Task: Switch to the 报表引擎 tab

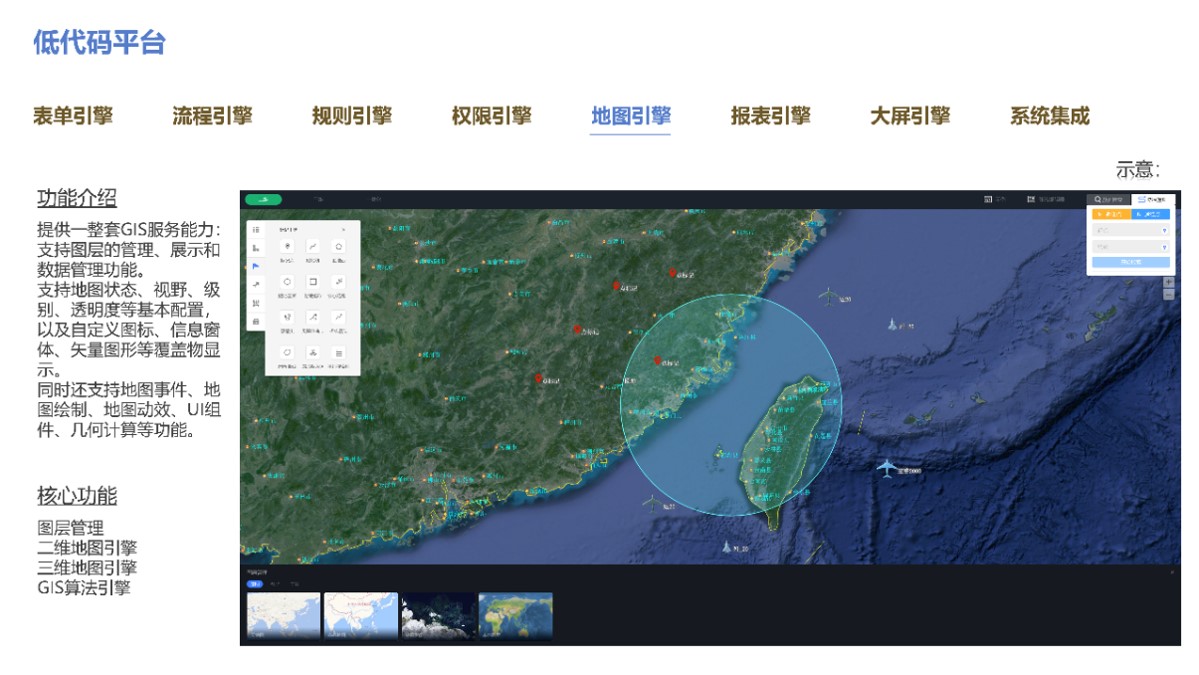Action: tap(770, 116)
